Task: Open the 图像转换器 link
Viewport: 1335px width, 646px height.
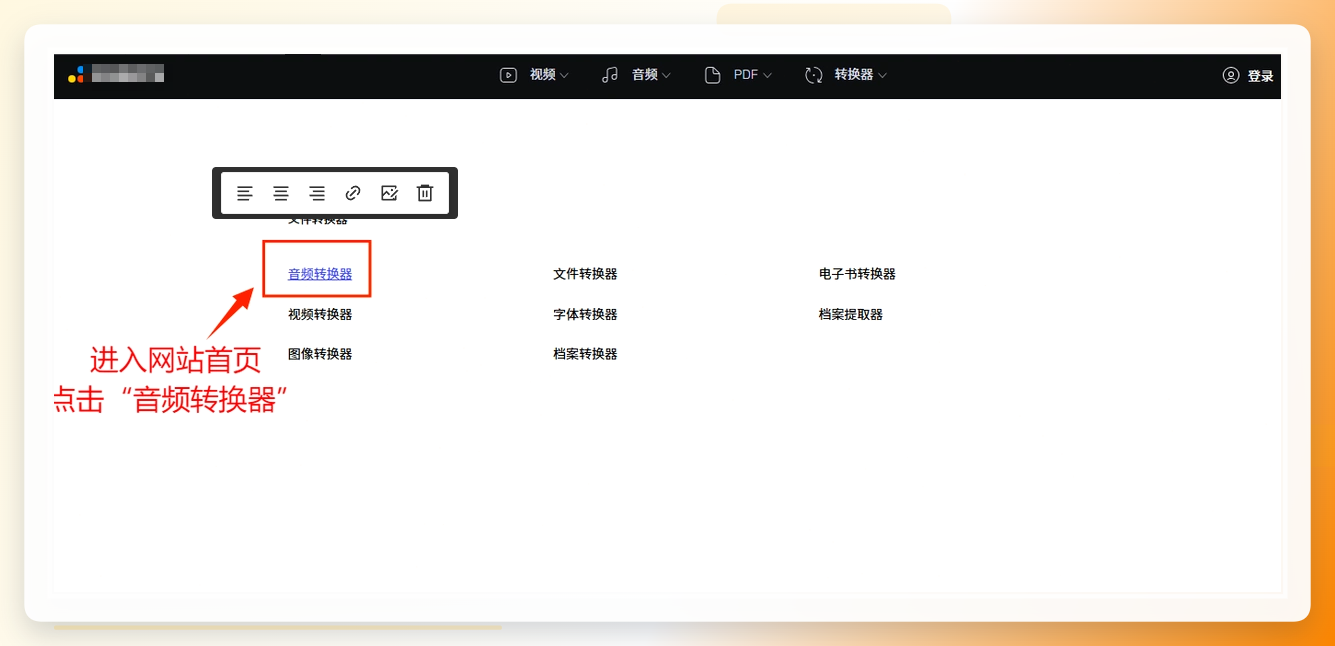Action: [x=320, y=354]
